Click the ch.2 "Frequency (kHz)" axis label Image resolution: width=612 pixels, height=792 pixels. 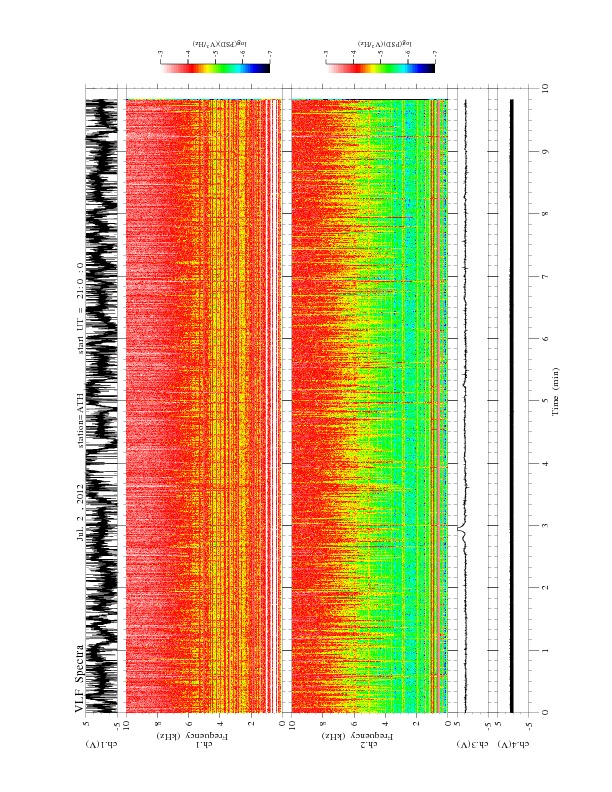pyautogui.click(x=358, y=736)
